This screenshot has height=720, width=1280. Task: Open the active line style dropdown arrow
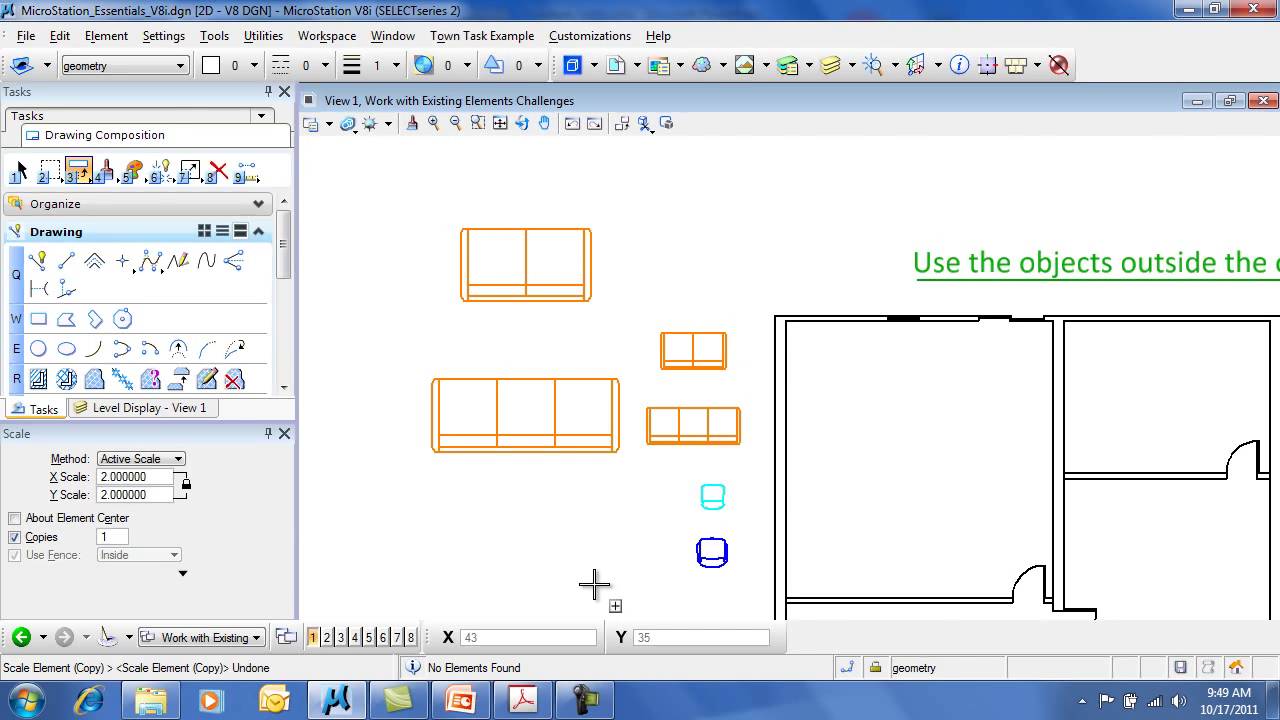(325, 65)
